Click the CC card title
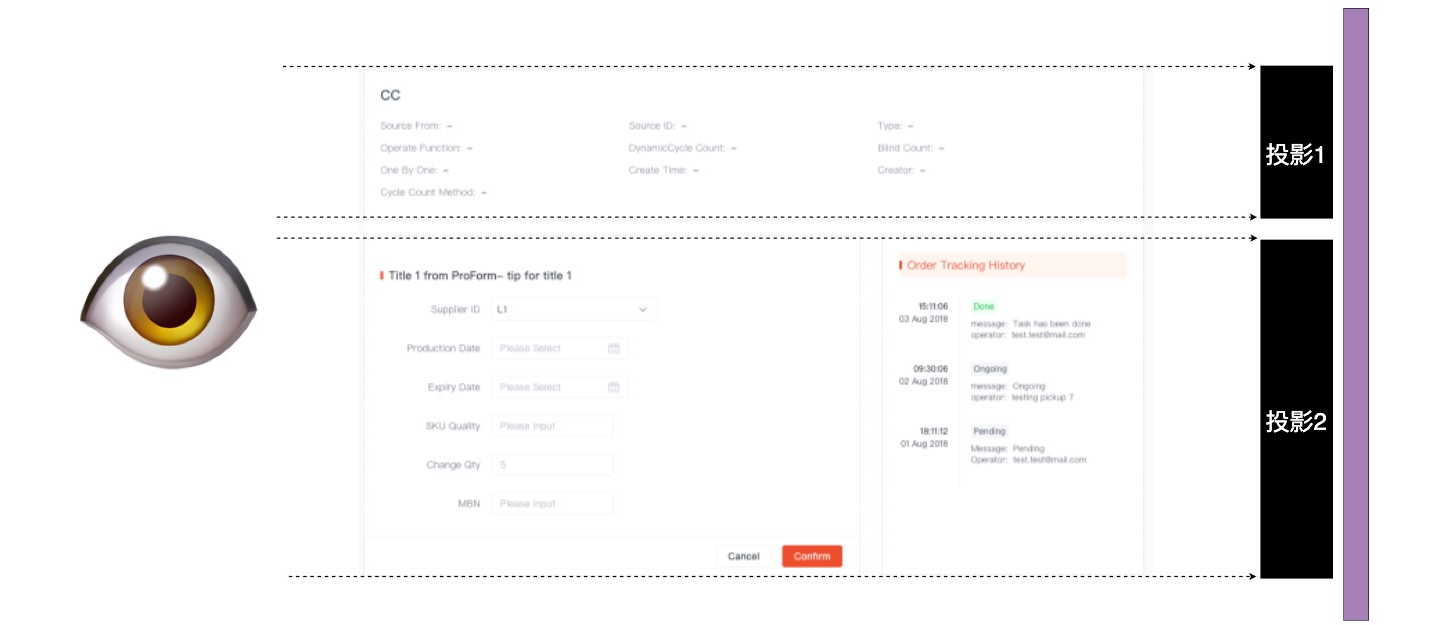The height and width of the screenshot is (625, 1430). coord(390,95)
